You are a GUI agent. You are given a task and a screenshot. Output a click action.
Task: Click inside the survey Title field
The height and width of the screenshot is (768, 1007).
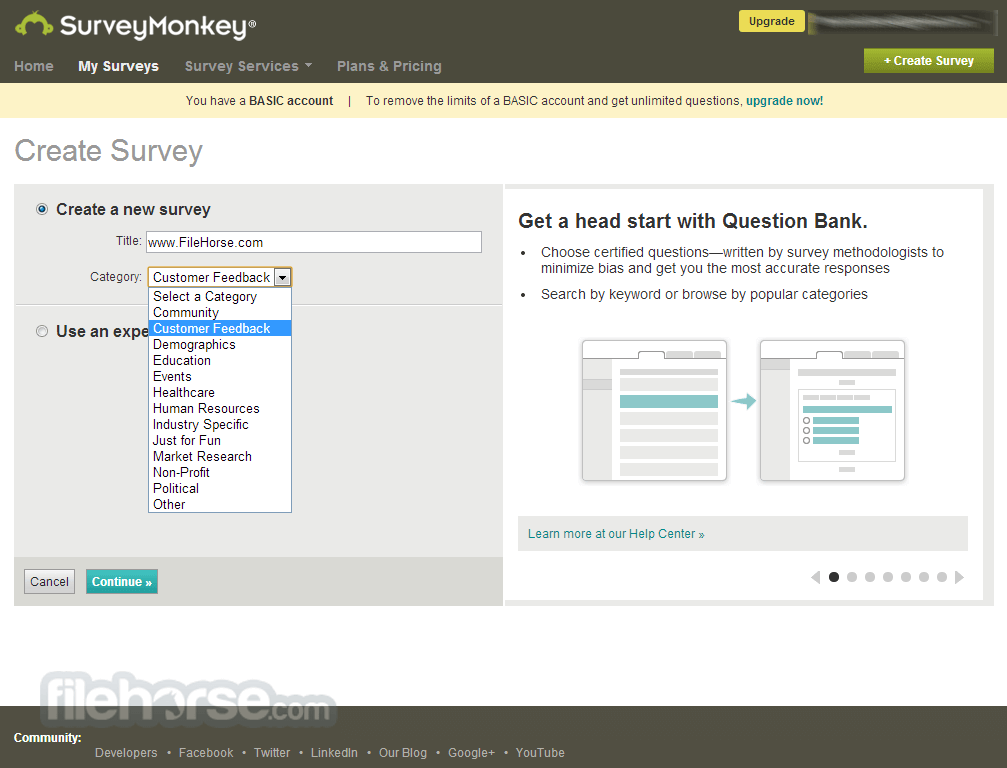click(313, 242)
